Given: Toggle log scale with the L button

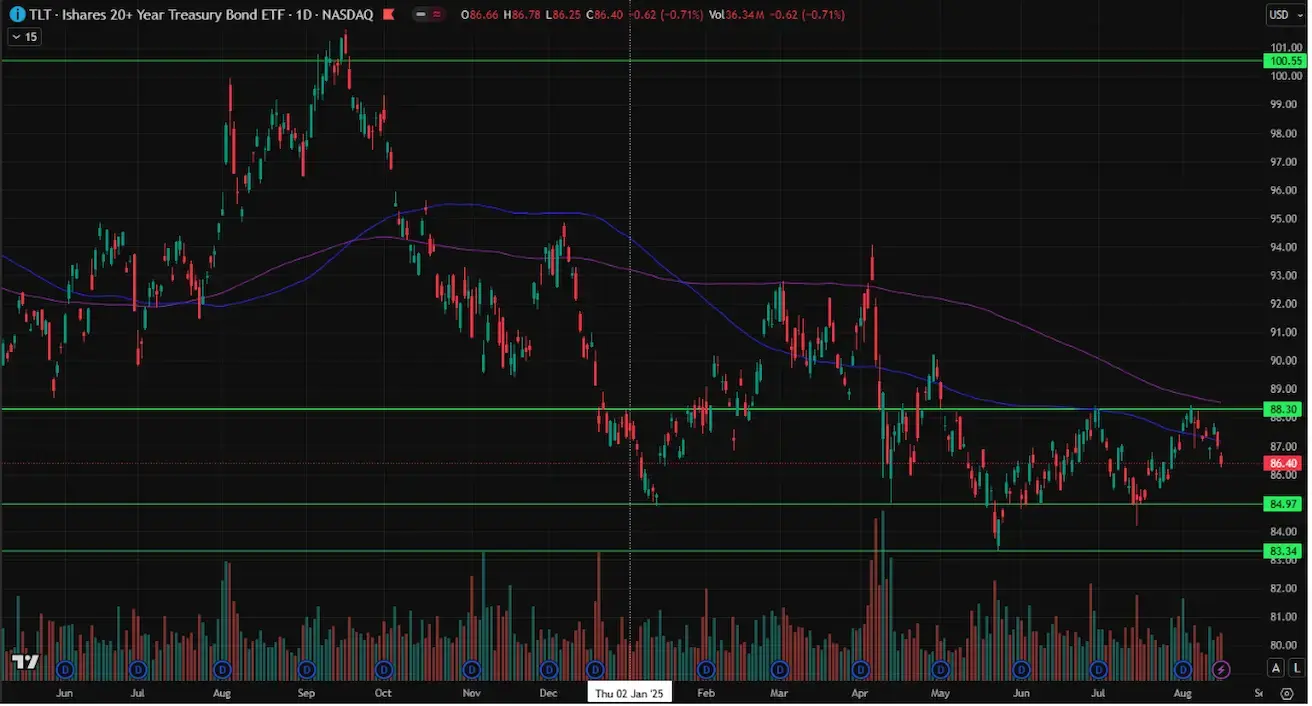Looking at the screenshot, I should (1296, 668).
